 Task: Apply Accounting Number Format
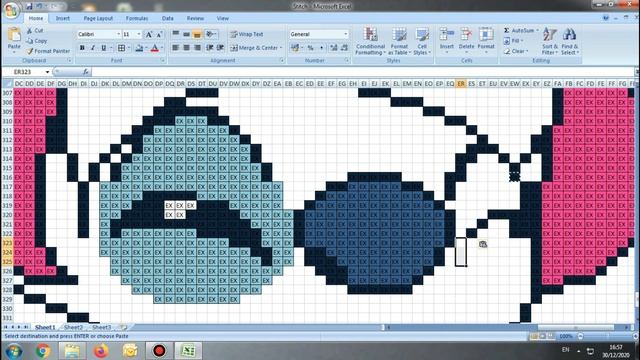[295, 48]
